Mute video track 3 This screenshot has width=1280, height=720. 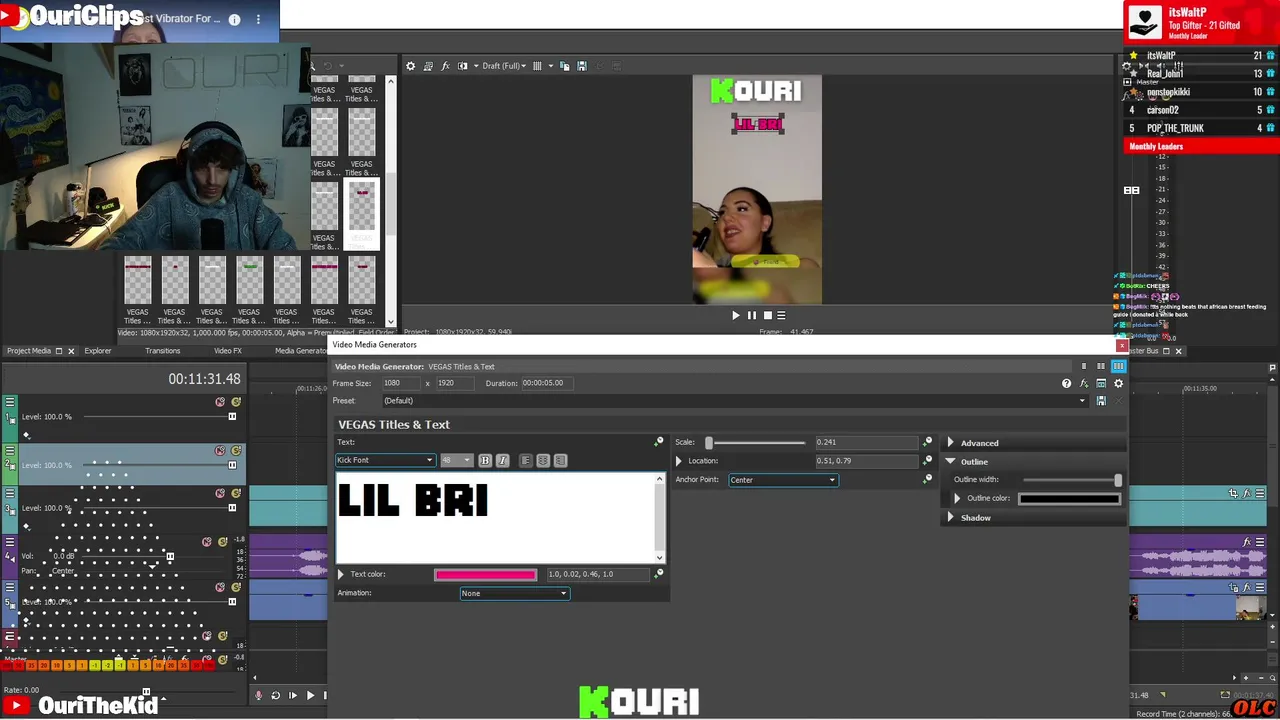point(220,493)
